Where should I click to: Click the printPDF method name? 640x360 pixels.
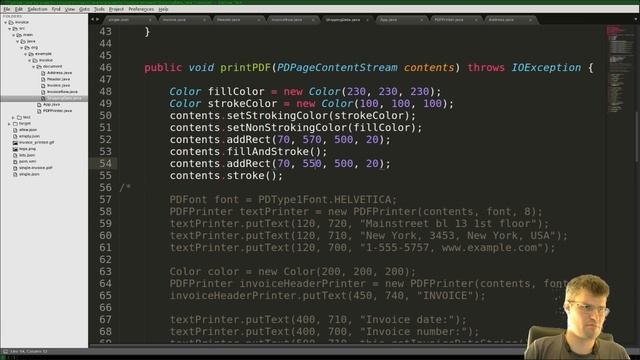245,68
